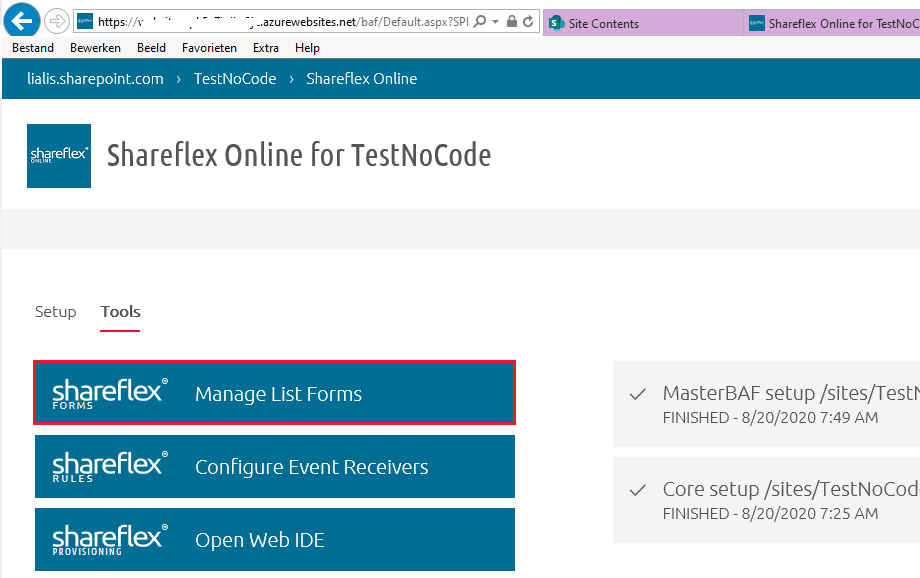The image size is (920, 578).
Task: Select the Tools tab
Action: [x=120, y=312]
